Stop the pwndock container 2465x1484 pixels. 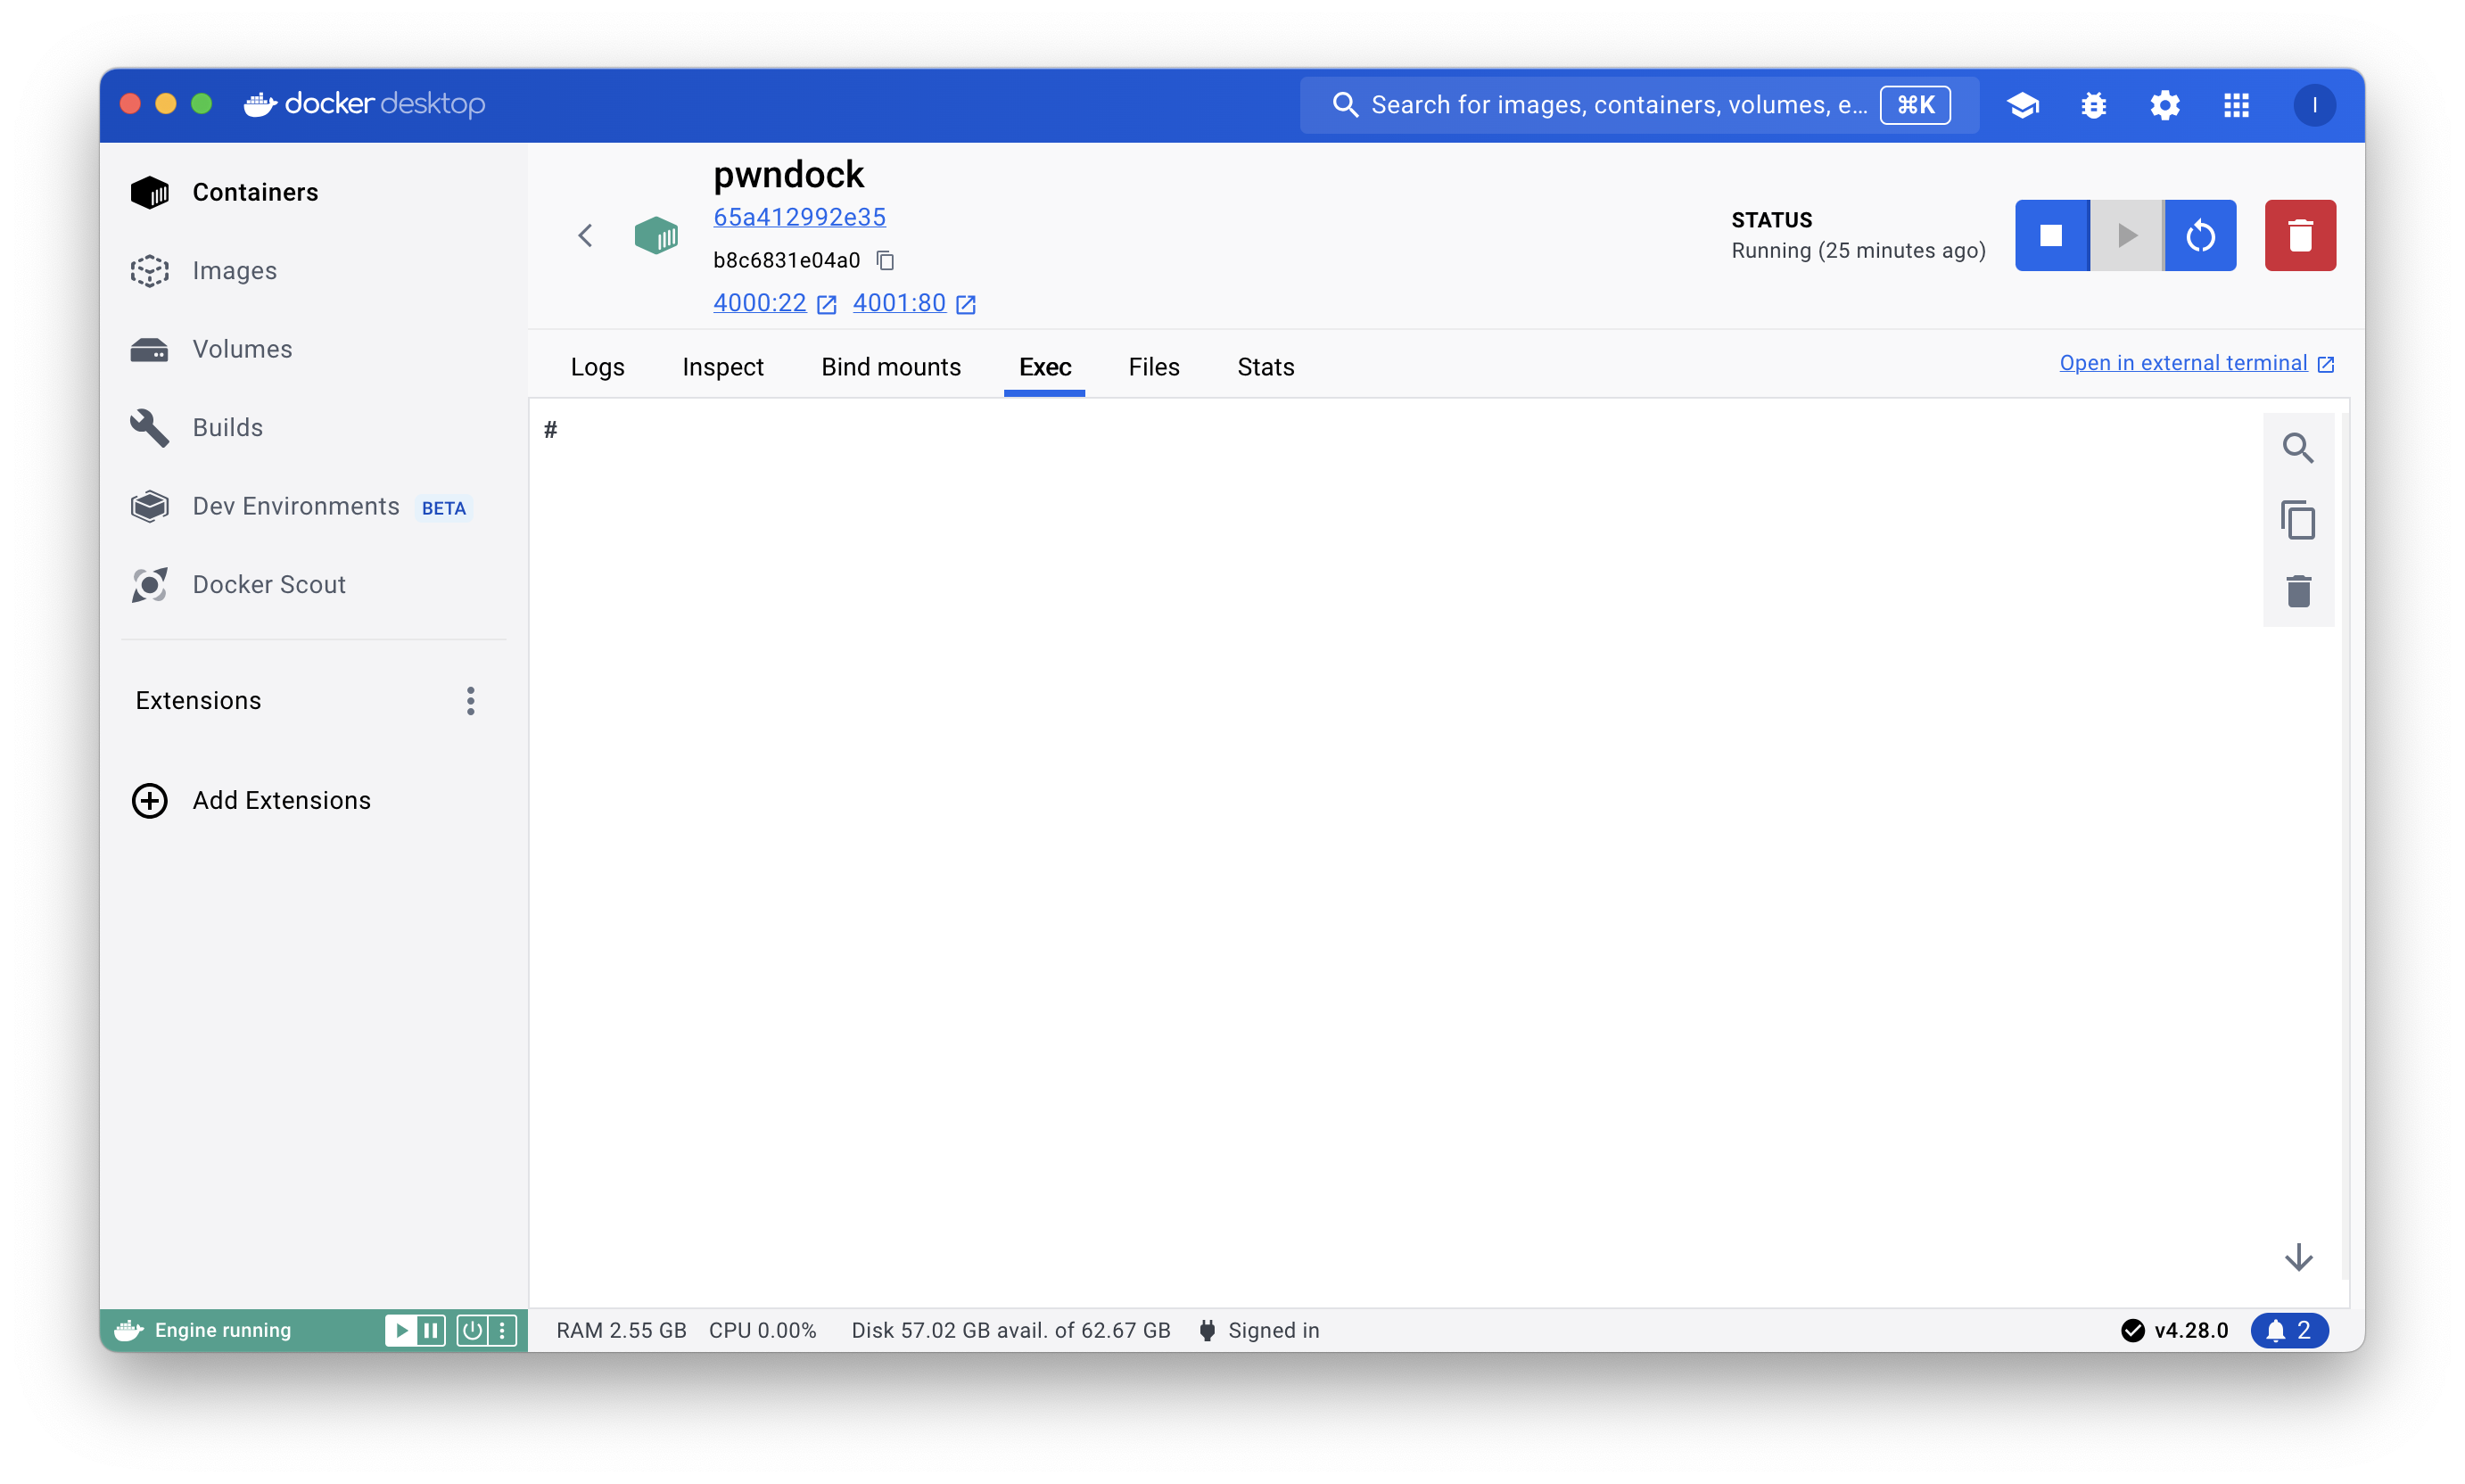click(x=2051, y=235)
